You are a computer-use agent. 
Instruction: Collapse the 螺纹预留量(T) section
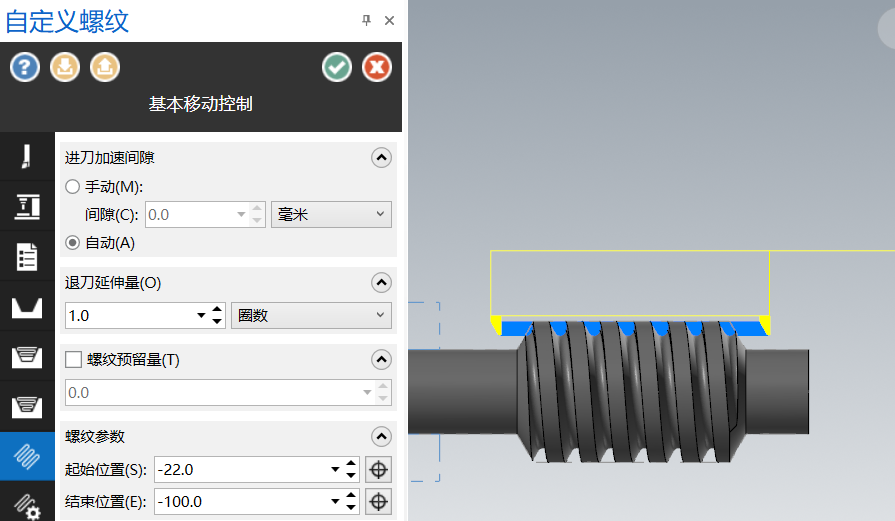pyautogui.click(x=381, y=359)
